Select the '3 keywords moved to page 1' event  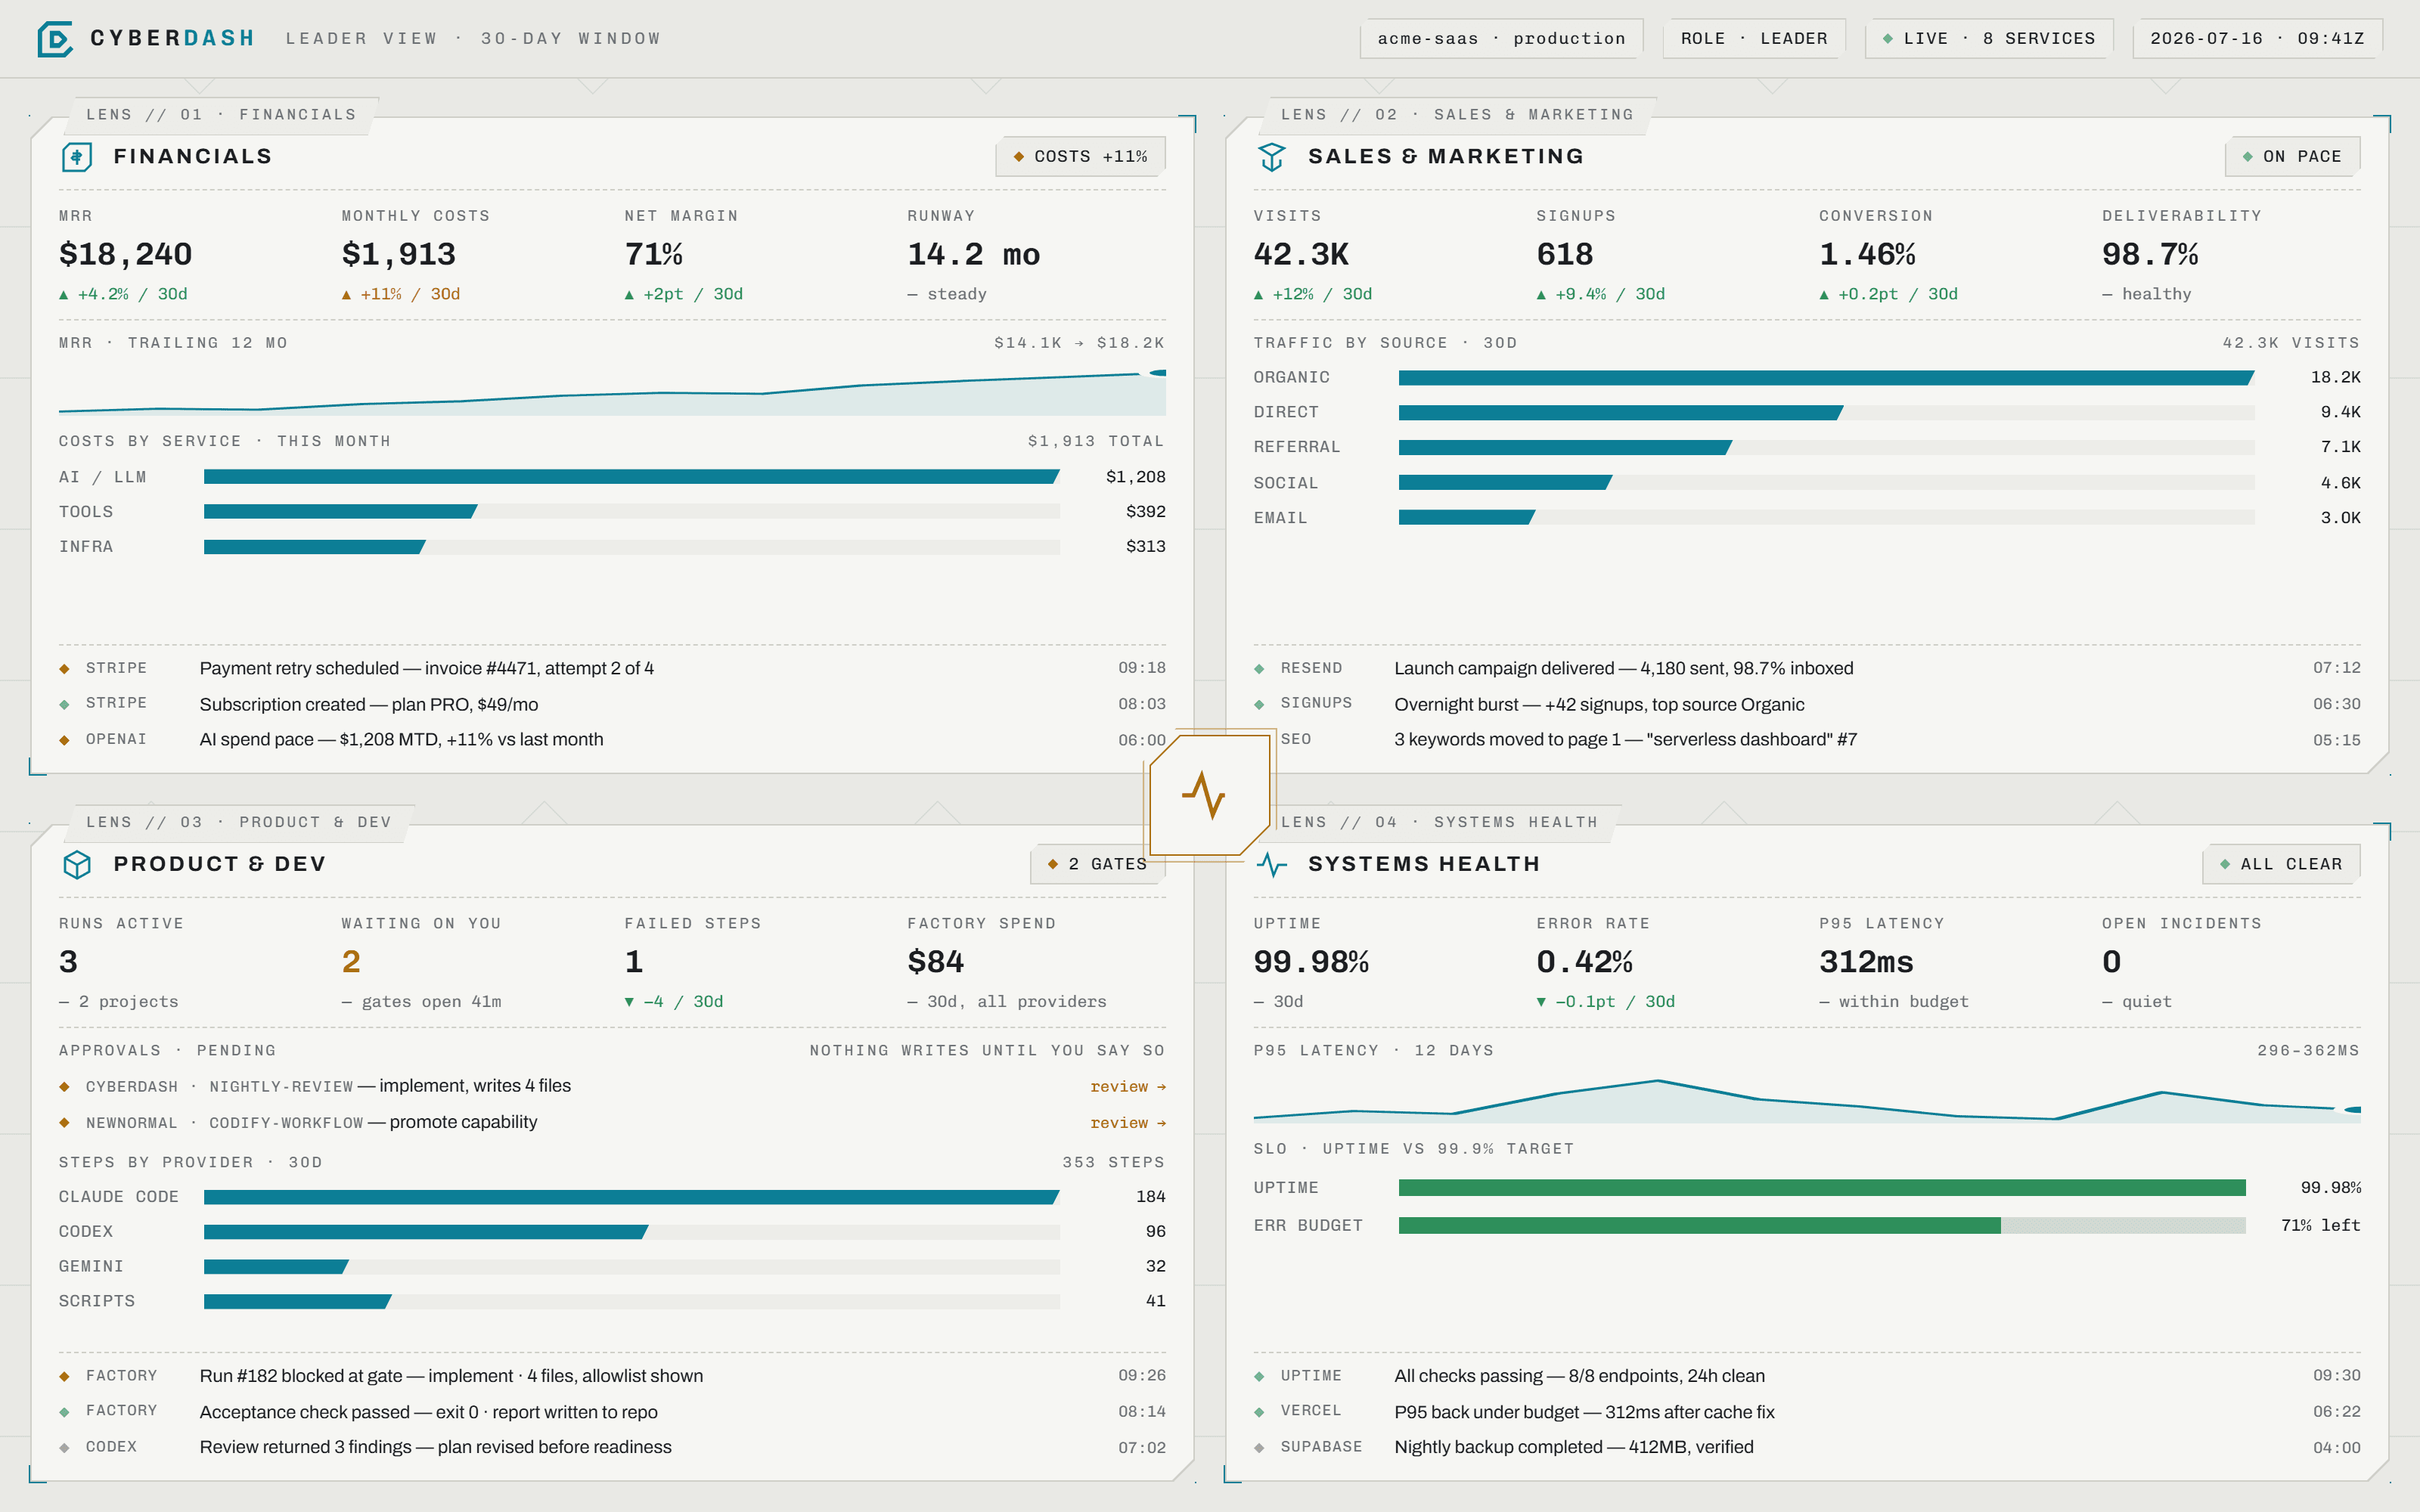click(1807, 740)
